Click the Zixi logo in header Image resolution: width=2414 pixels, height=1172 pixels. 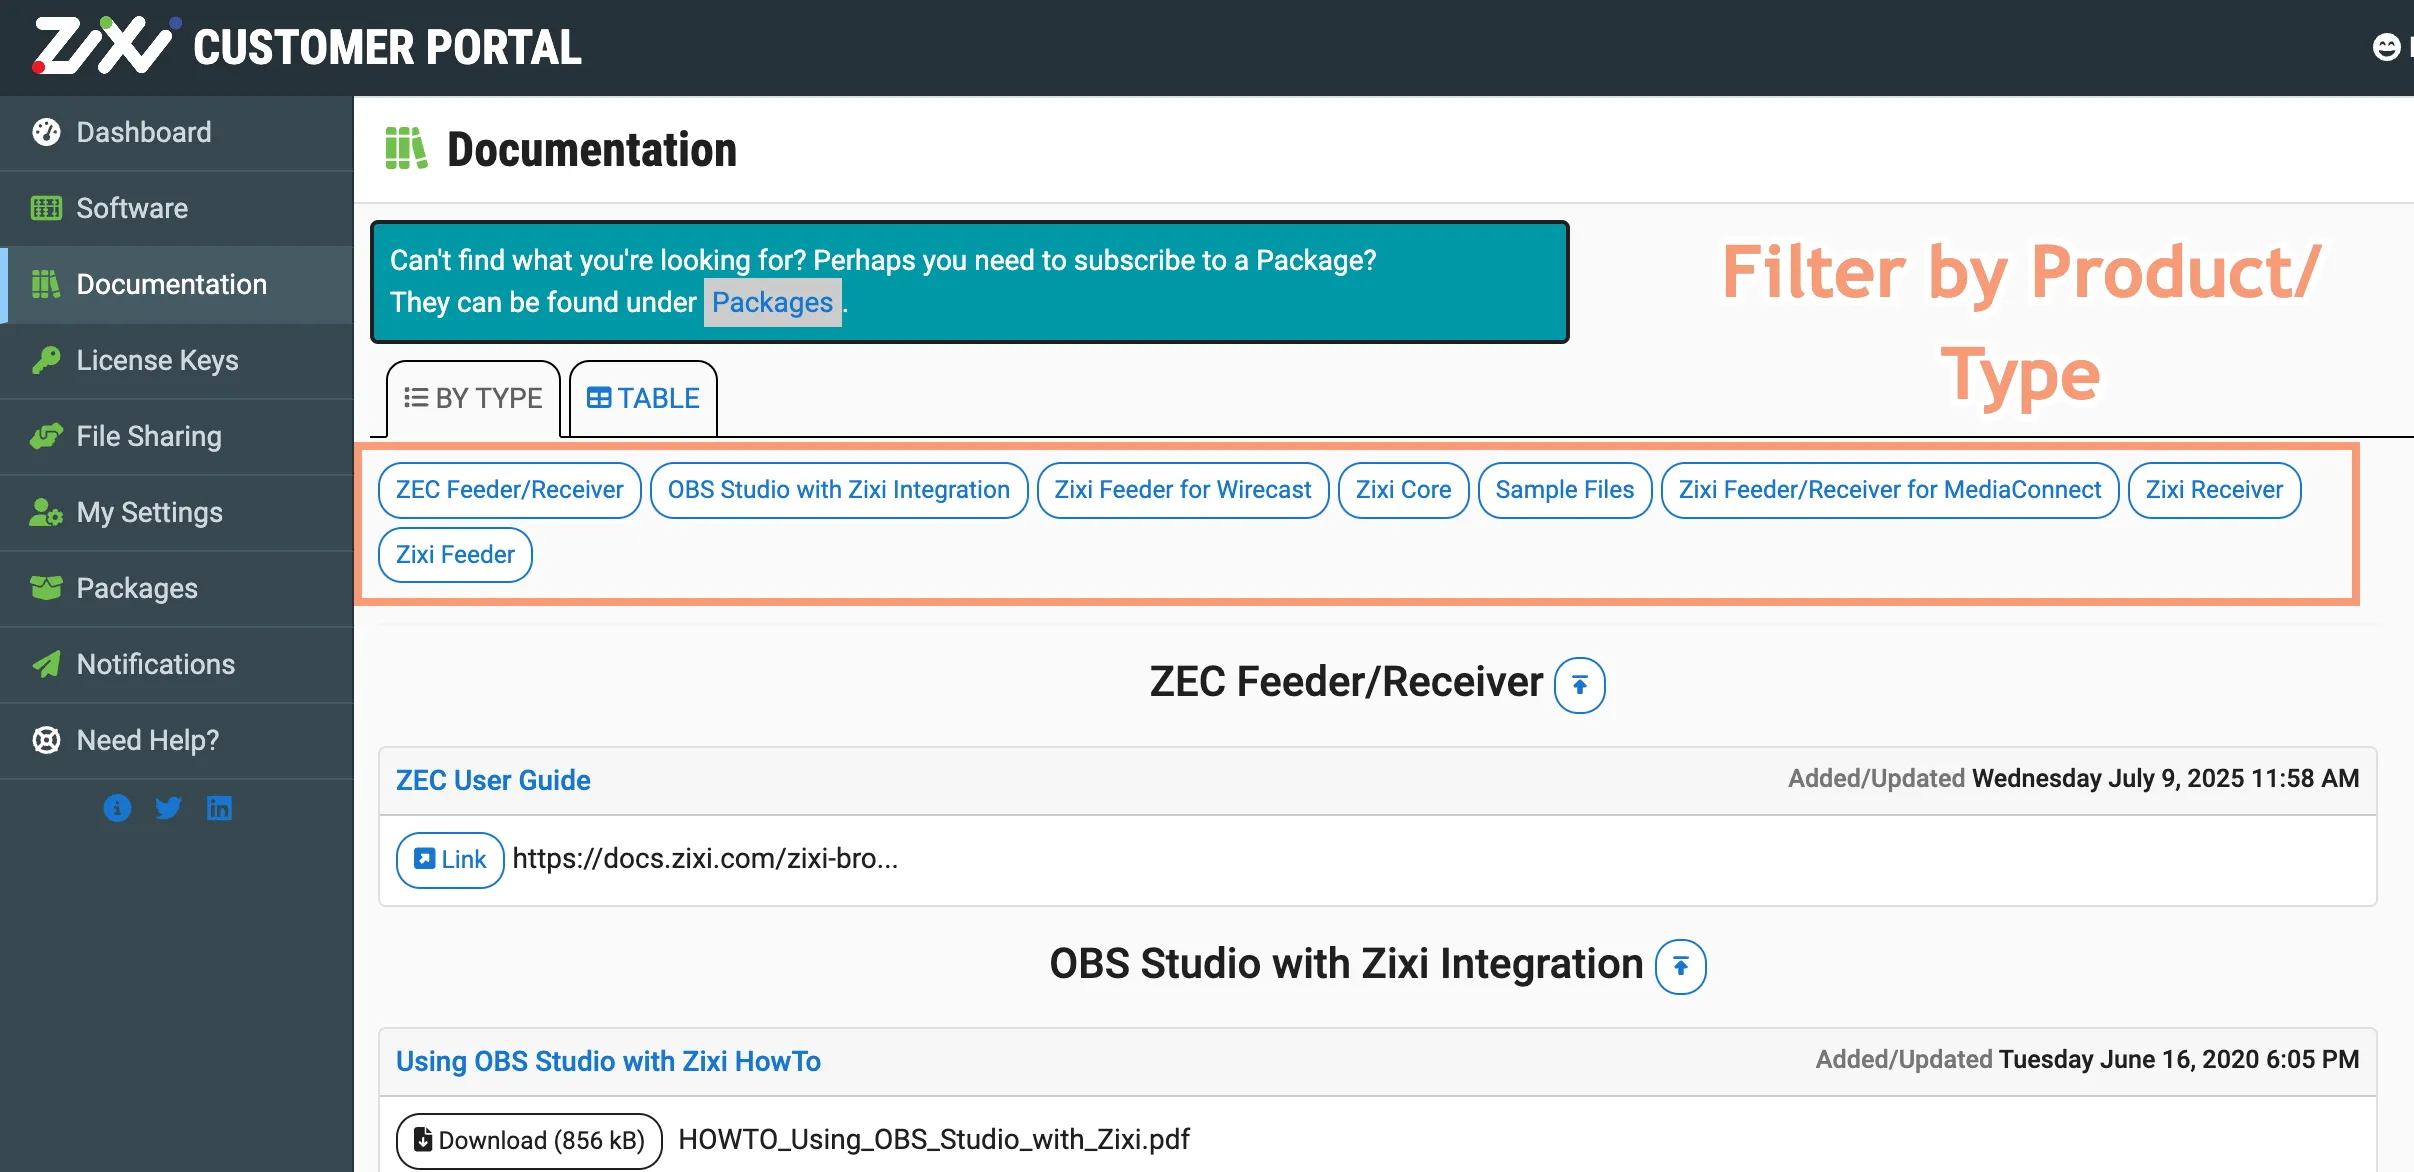click(x=105, y=46)
